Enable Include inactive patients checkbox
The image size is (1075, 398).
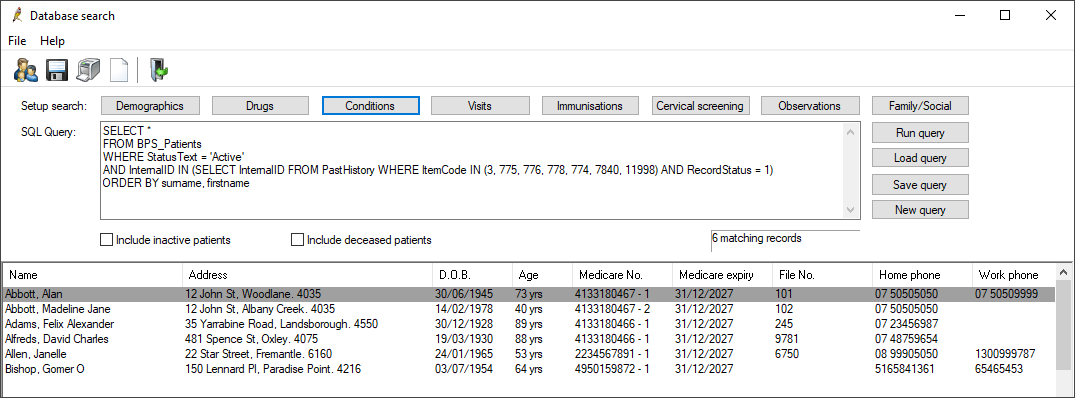click(x=106, y=240)
